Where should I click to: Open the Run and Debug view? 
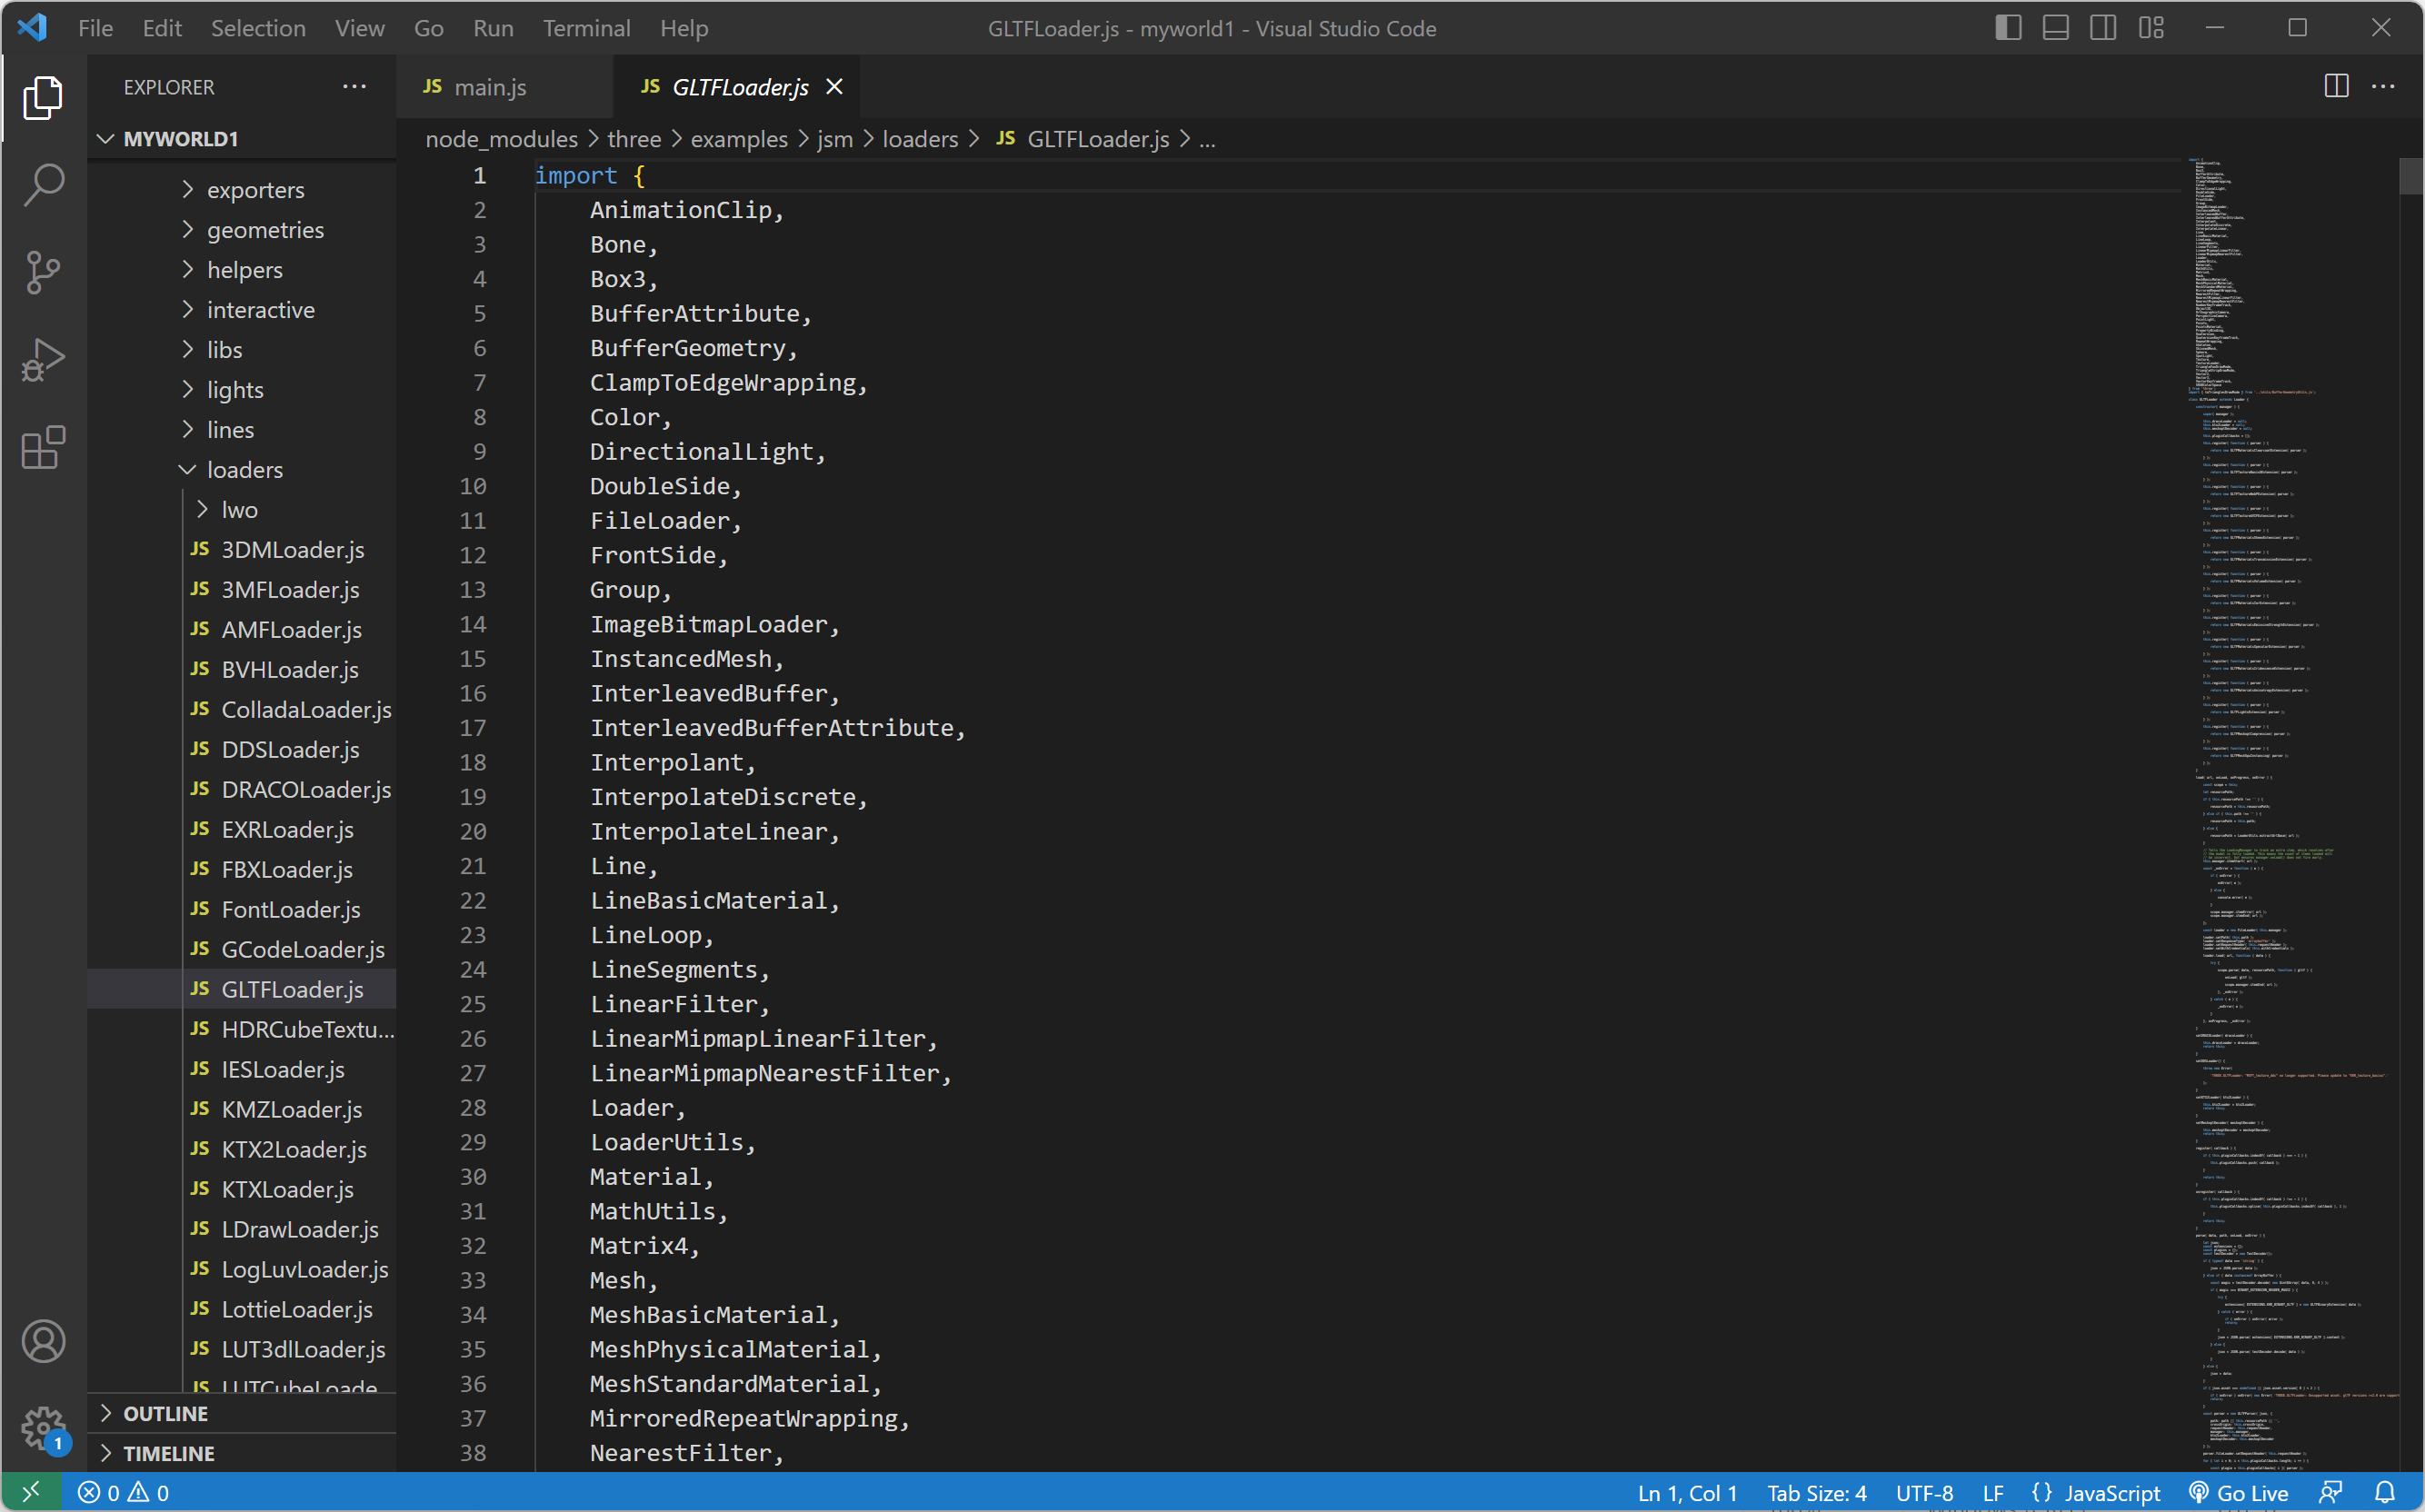pos(43,360)
